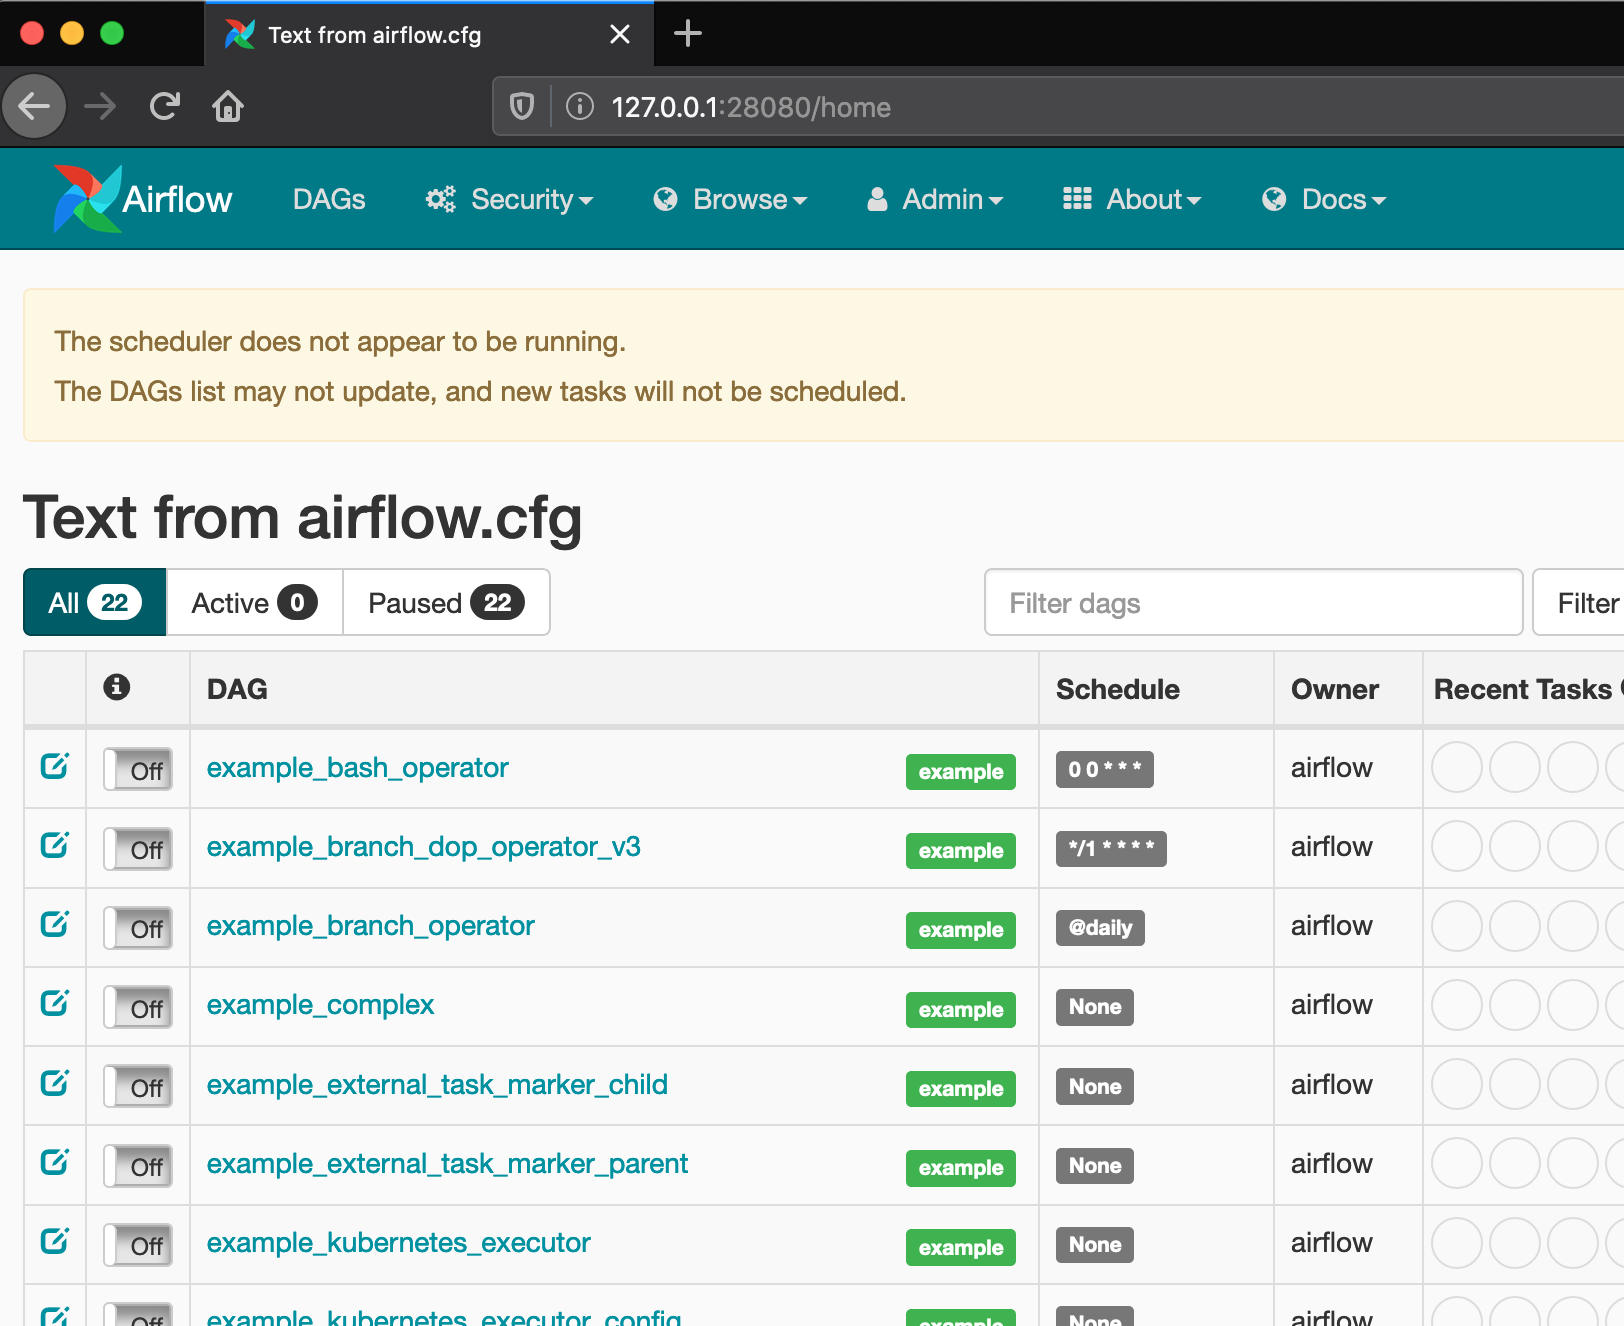Edit example_bash_operator via its edit icon

click(x=55, y=766)
